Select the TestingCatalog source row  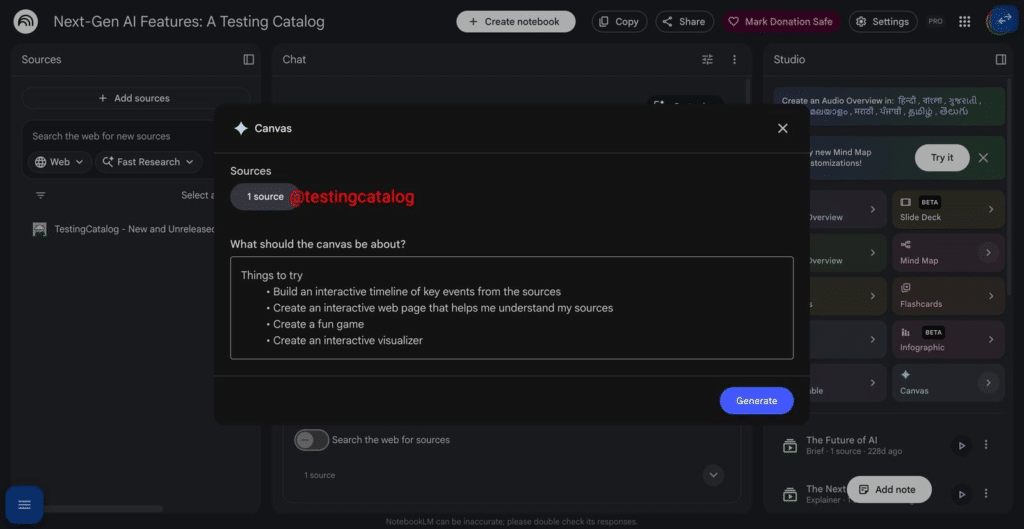click(x=125, y=229)
